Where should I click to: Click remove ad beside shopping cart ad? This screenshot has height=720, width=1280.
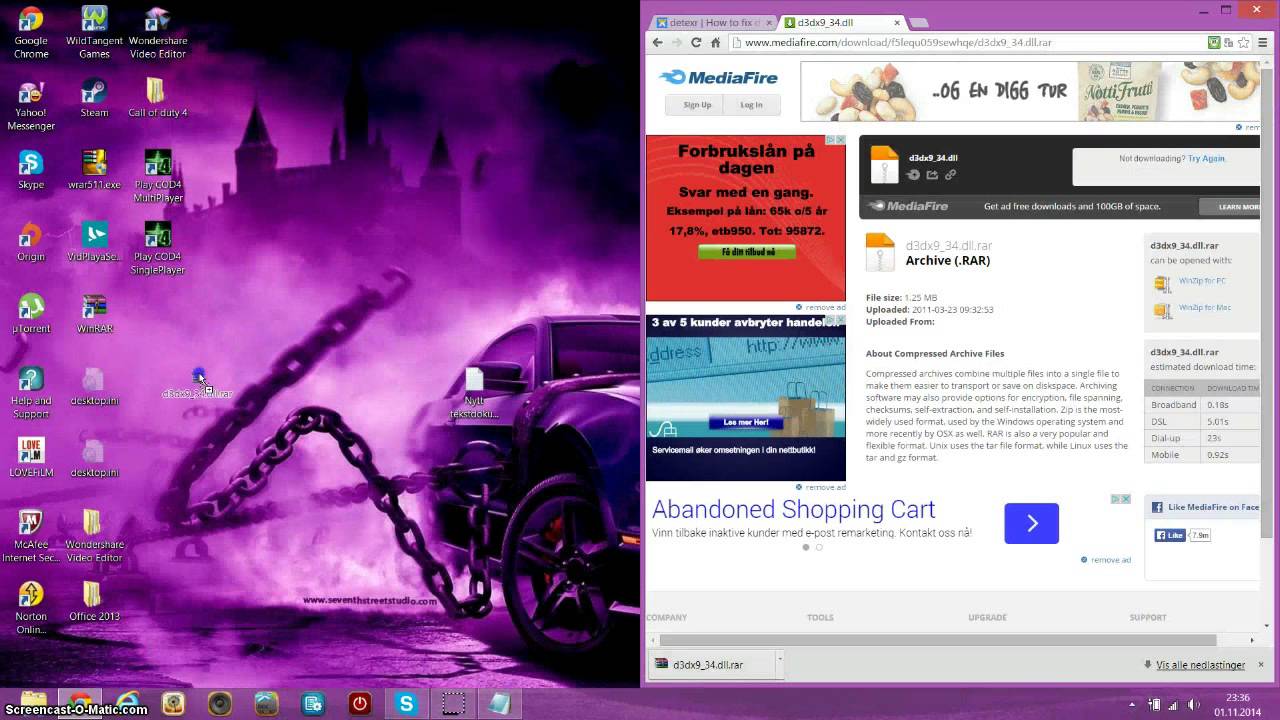pyautogui.click(x=1106, y=560)
